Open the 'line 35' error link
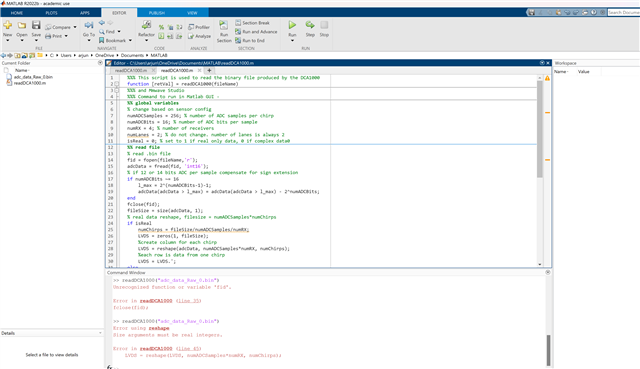Image resolution: width=640 pixels, height=369 pixels. (189, 301)
